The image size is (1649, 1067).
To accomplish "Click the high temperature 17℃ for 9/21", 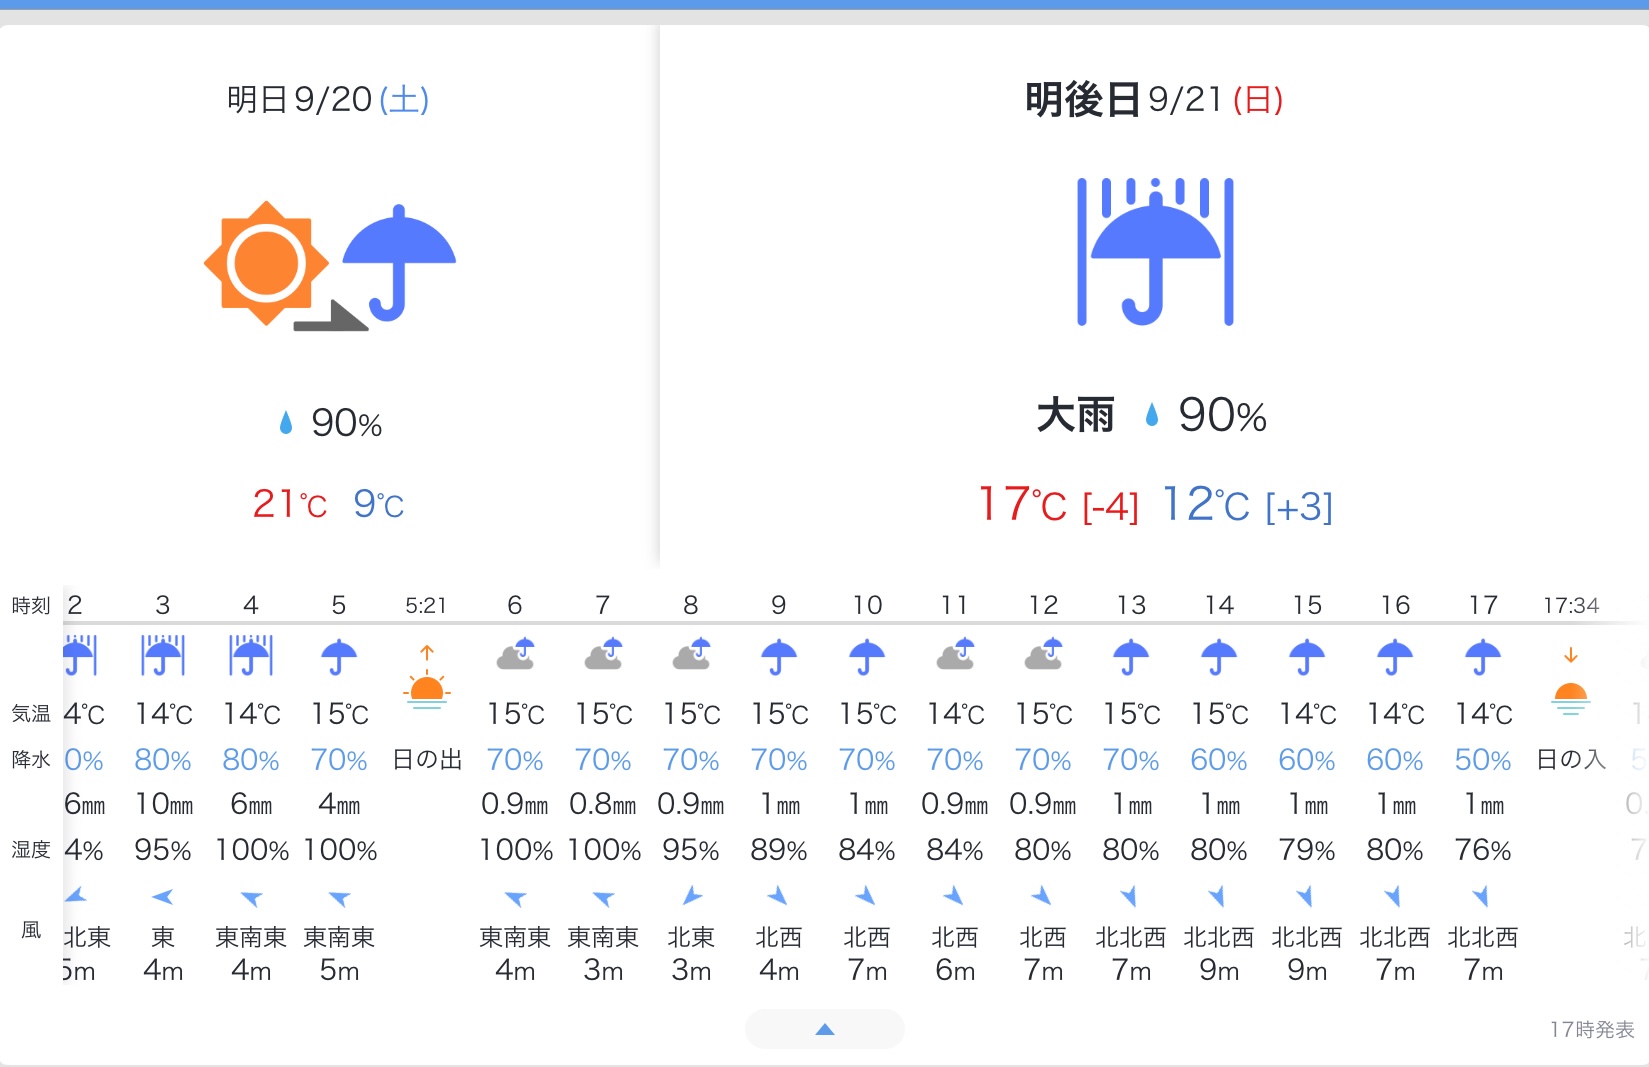I will pyautogui.click(x=1022, y=505).
